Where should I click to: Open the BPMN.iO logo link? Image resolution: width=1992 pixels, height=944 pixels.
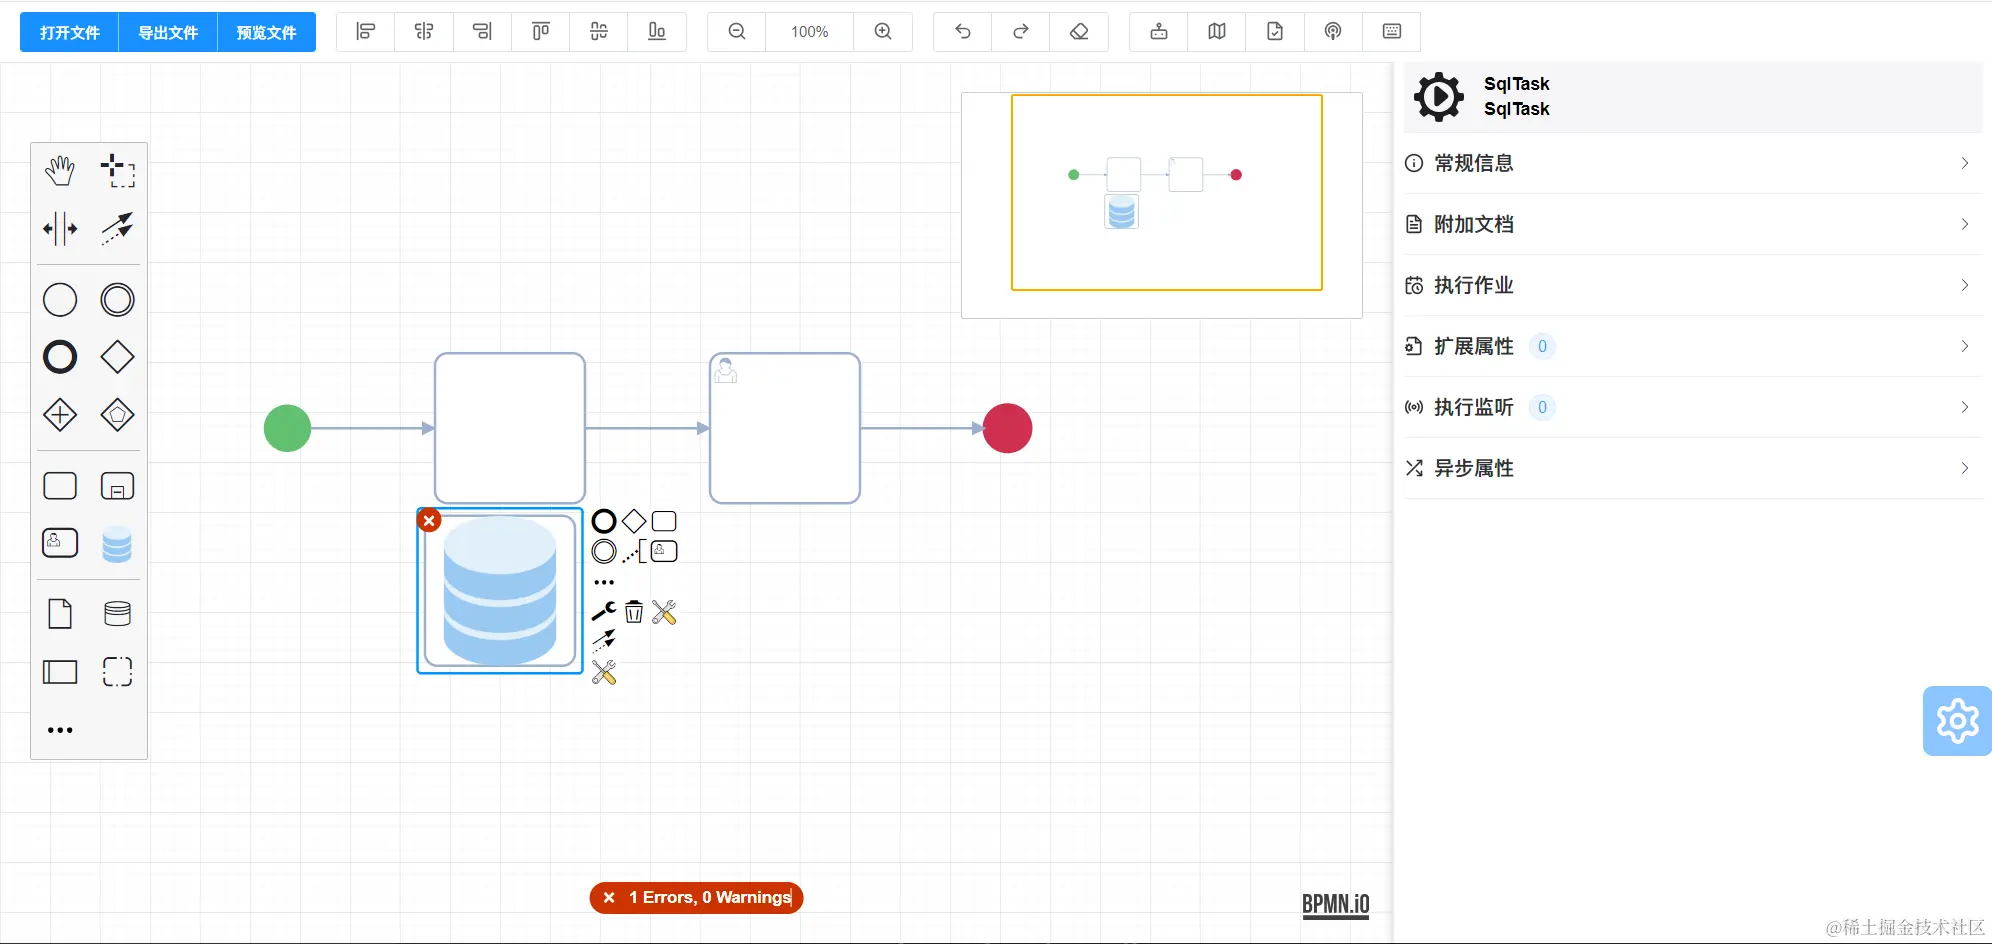click(1335, 904)
